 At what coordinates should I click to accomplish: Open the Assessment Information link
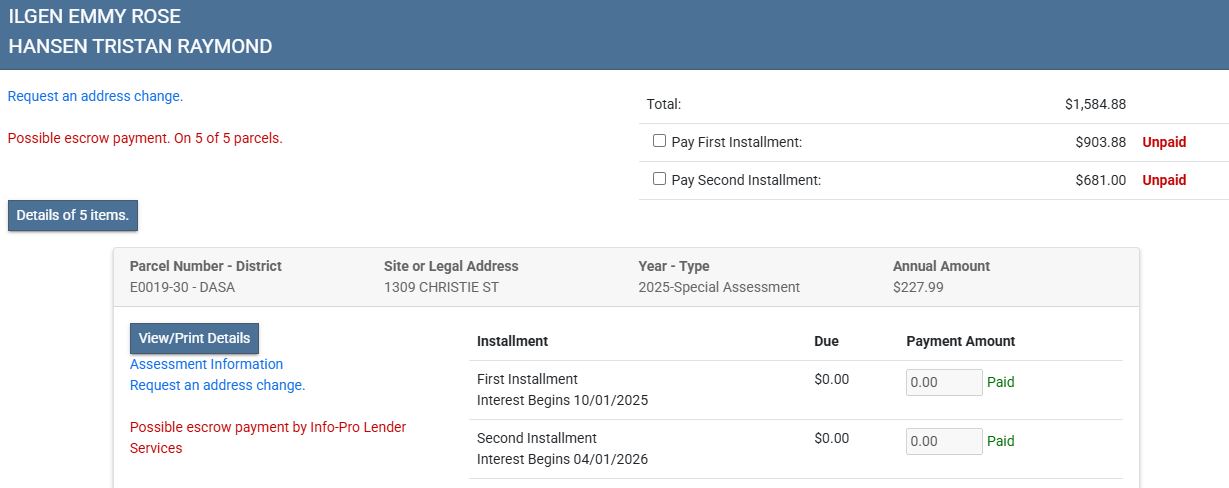[206, 364]
